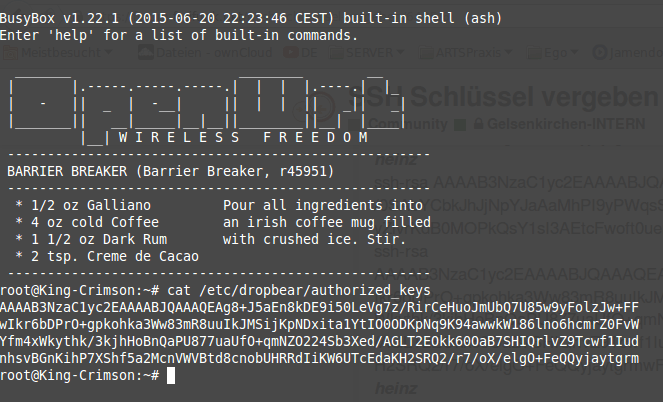663x402 pixels.
Task: Expand the ARTSPraxis dropdown arrow
Action: tap(508, 52)
